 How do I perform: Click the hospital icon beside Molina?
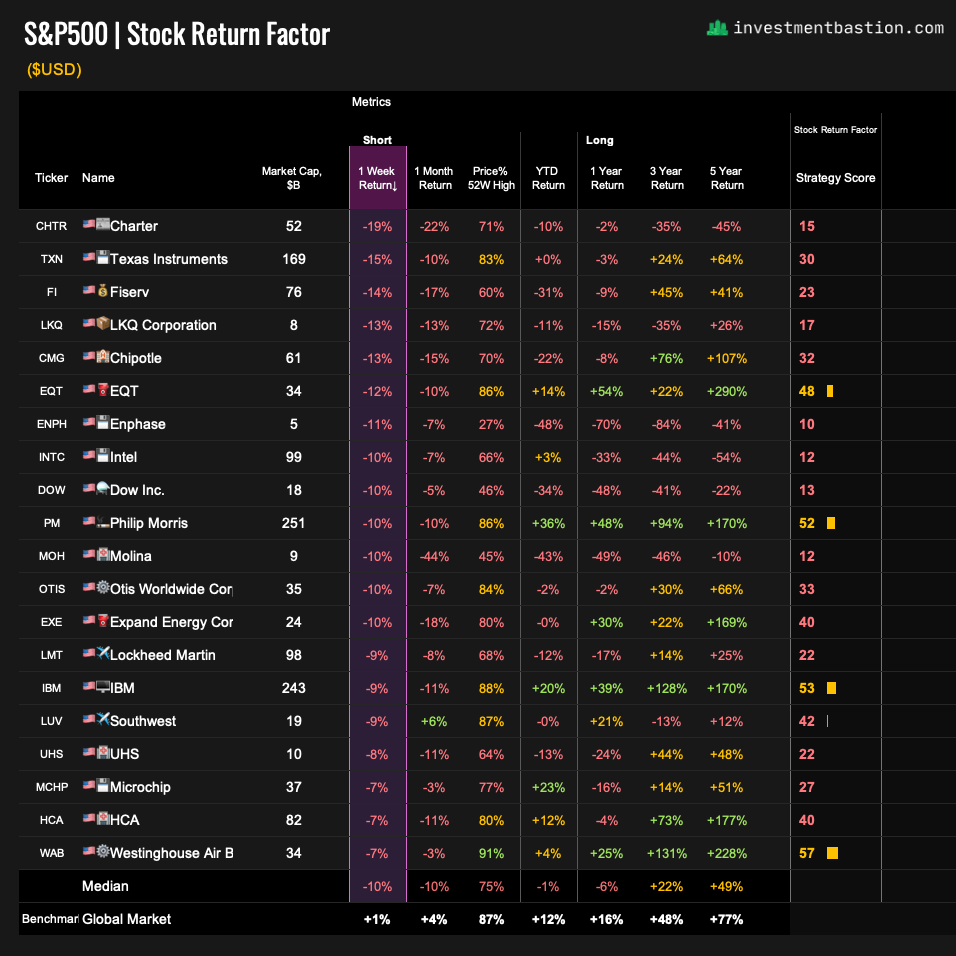[103, 554]
